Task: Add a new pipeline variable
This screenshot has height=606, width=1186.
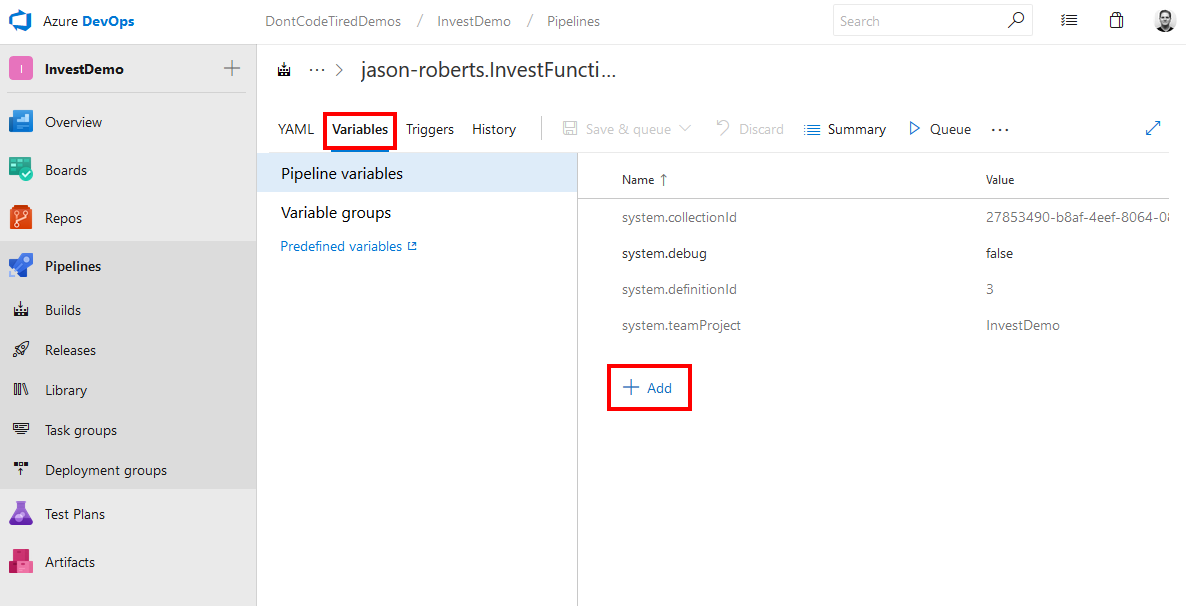Action: coord(648,387)
